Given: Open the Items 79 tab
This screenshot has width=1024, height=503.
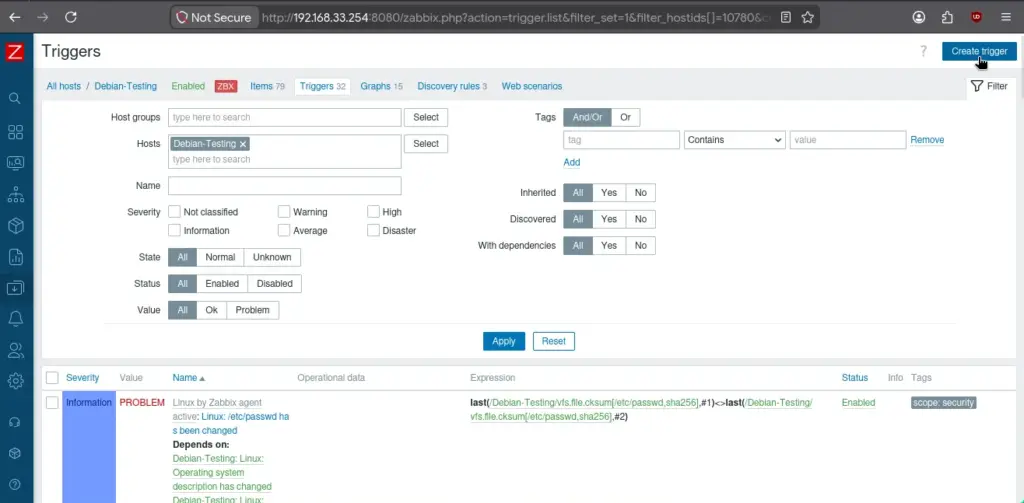Looking at the screenshot, I should [268, 86].
